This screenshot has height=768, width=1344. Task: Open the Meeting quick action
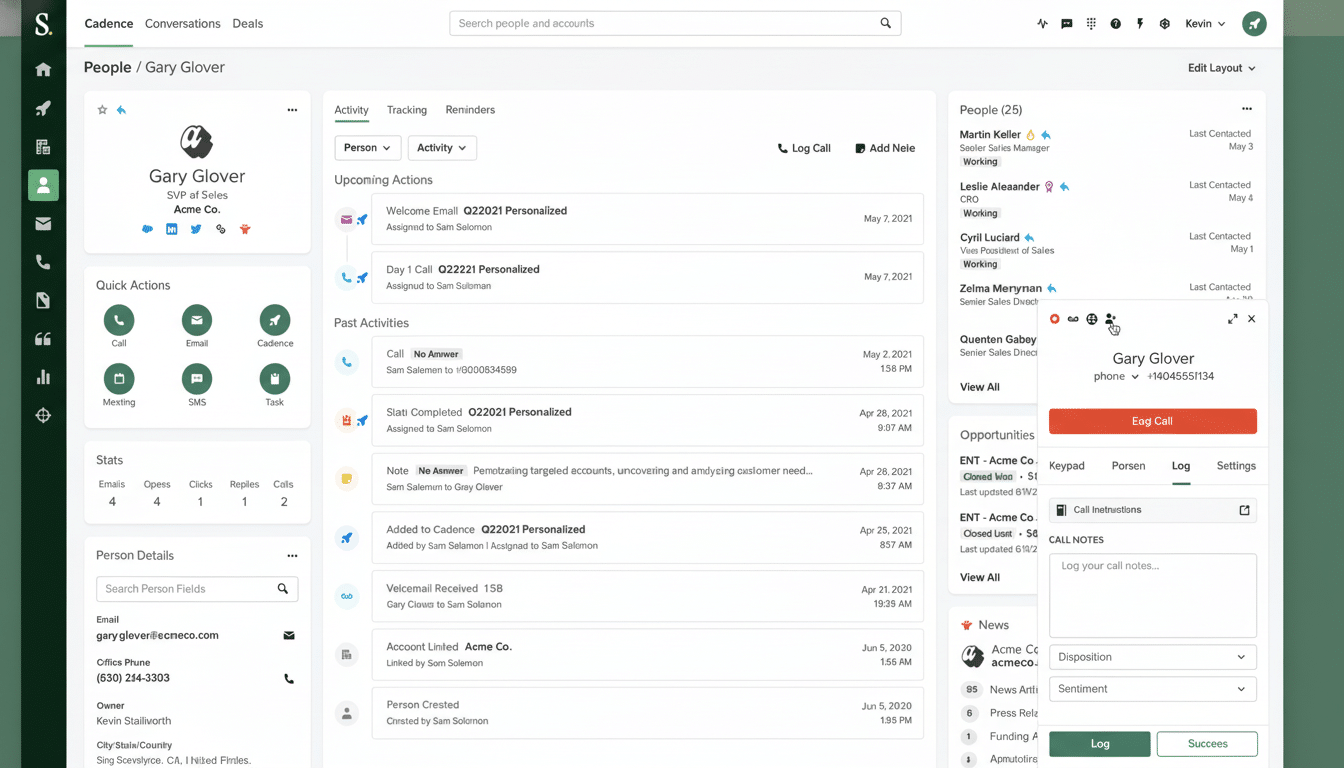point(118,380)
